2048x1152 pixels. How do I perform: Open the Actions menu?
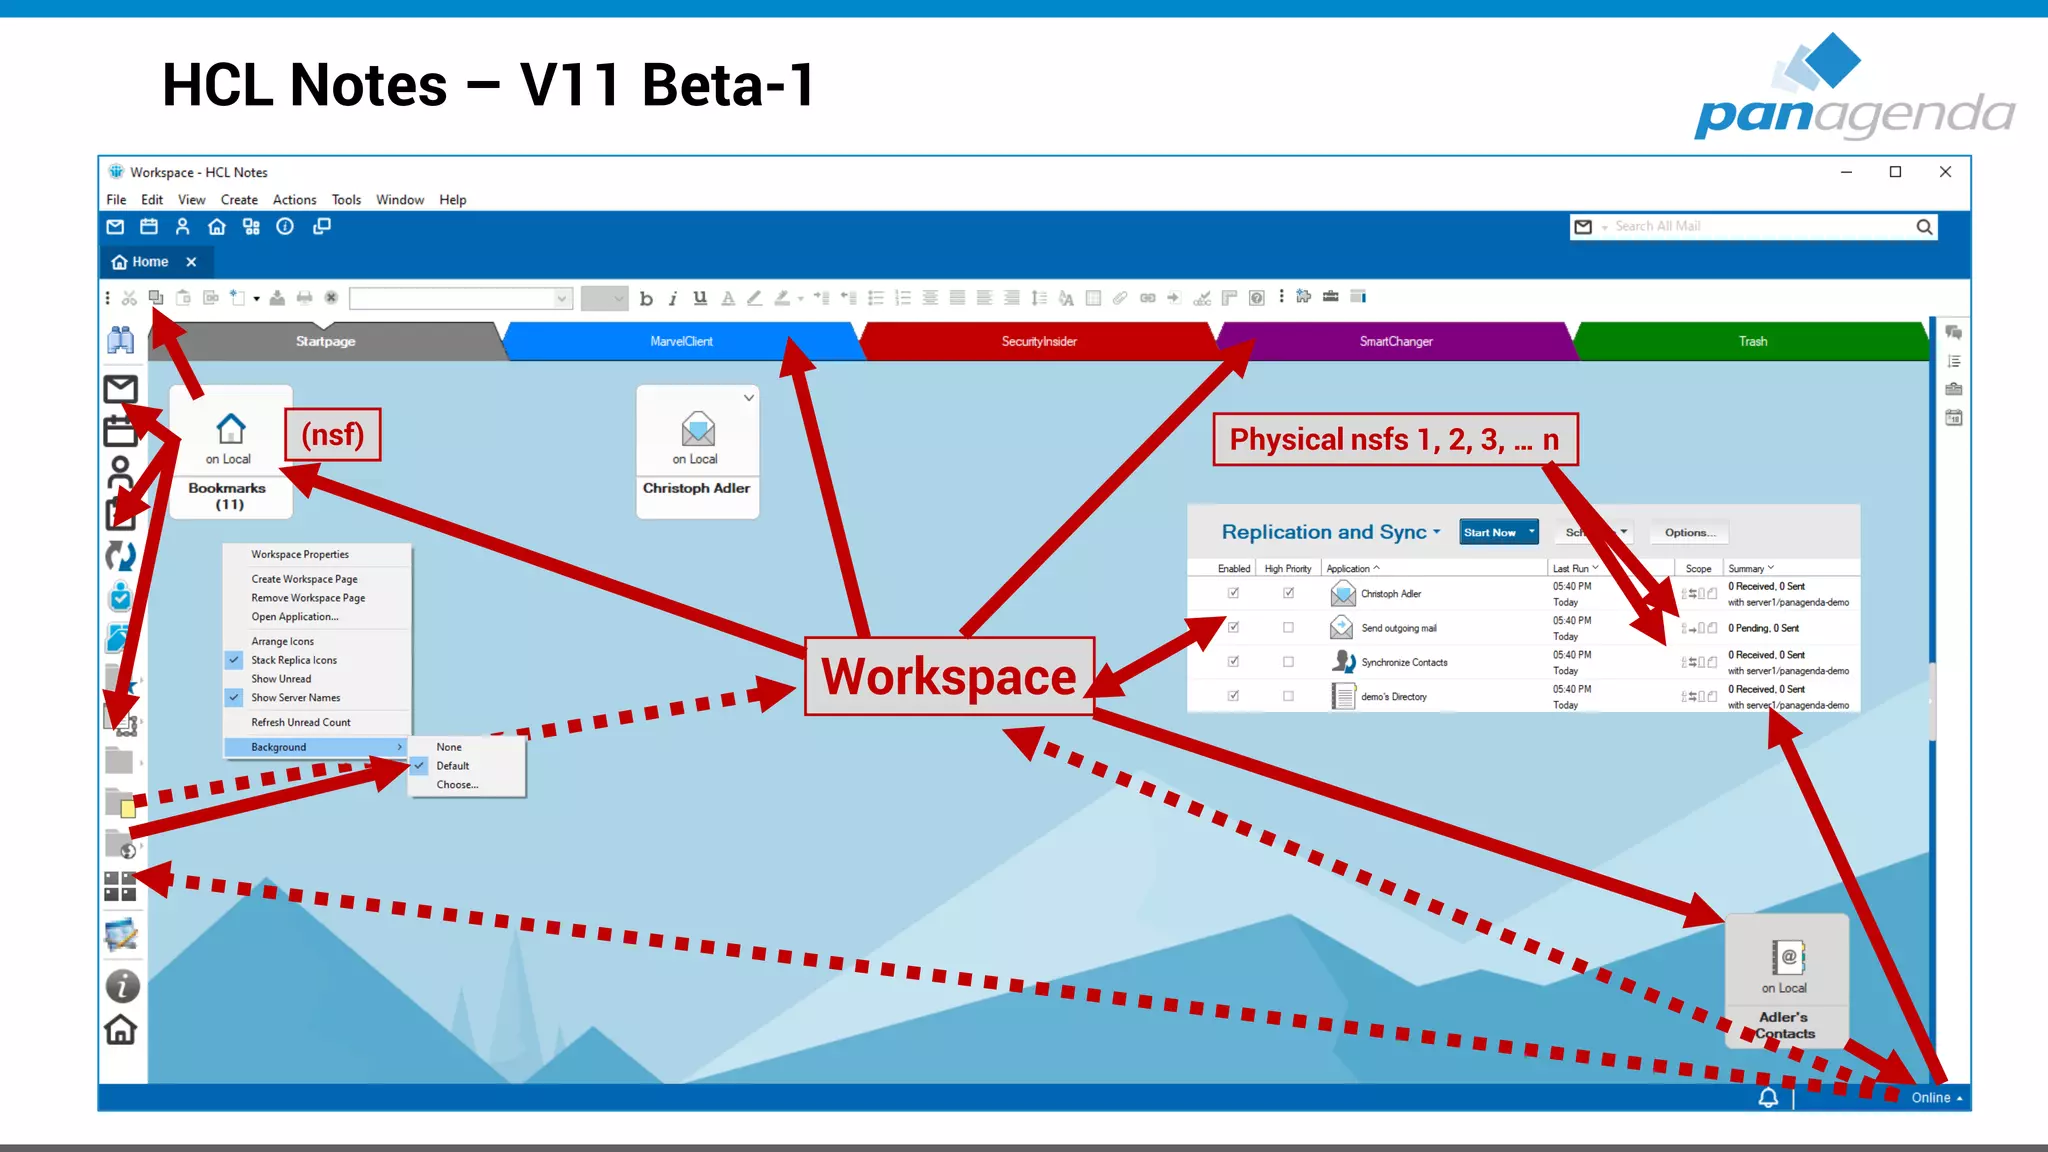[x=294, y=200]
